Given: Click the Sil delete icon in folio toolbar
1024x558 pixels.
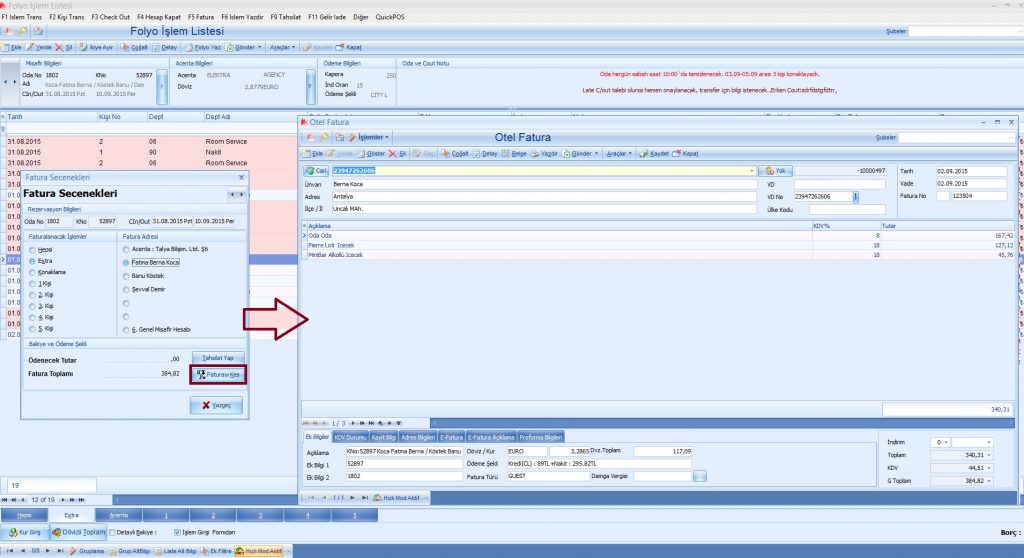Looking at the screenshot, I should tap(63, 47).
